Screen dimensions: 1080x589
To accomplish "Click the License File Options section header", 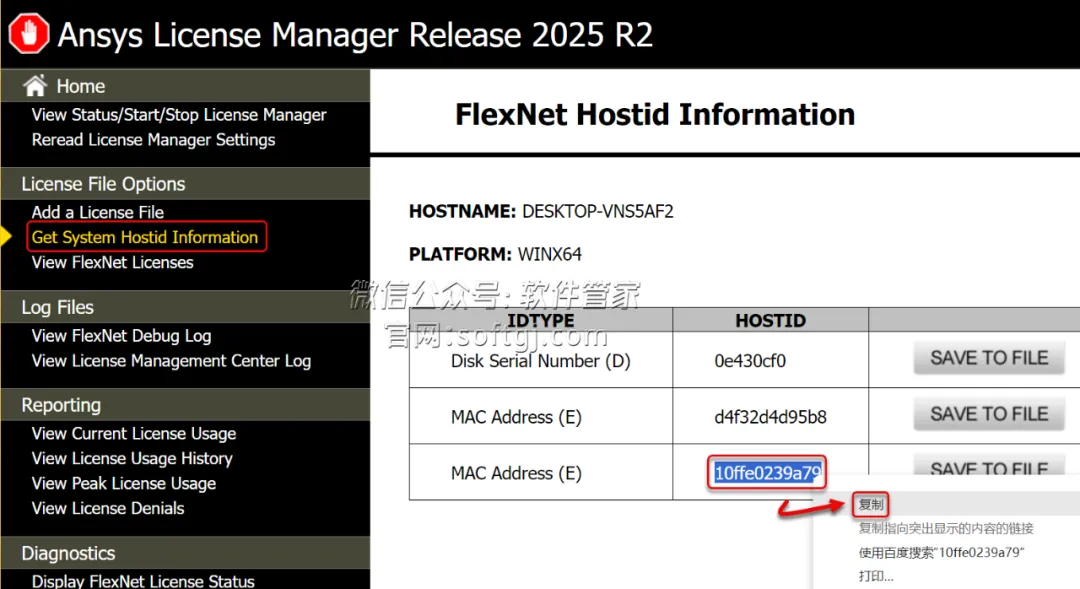I will point(103,184).
